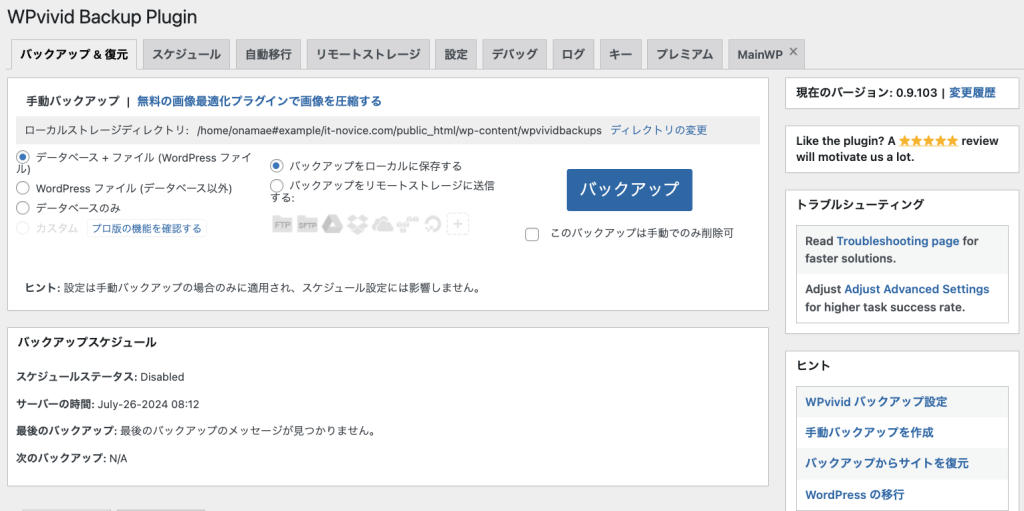Image resolution: width=1024 pixels, height=511 pixels.
Task: Choose the Amazon S3 storage icon
Action: (x=408, y=223)
